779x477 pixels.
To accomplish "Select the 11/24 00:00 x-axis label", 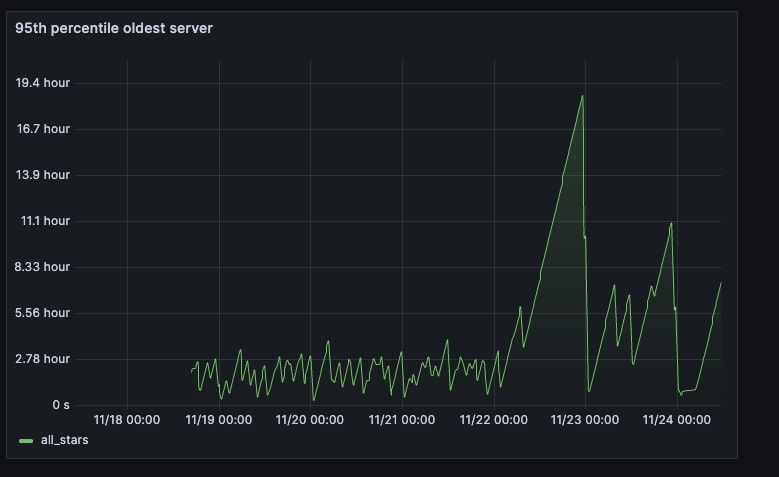I will click(677, 420).
